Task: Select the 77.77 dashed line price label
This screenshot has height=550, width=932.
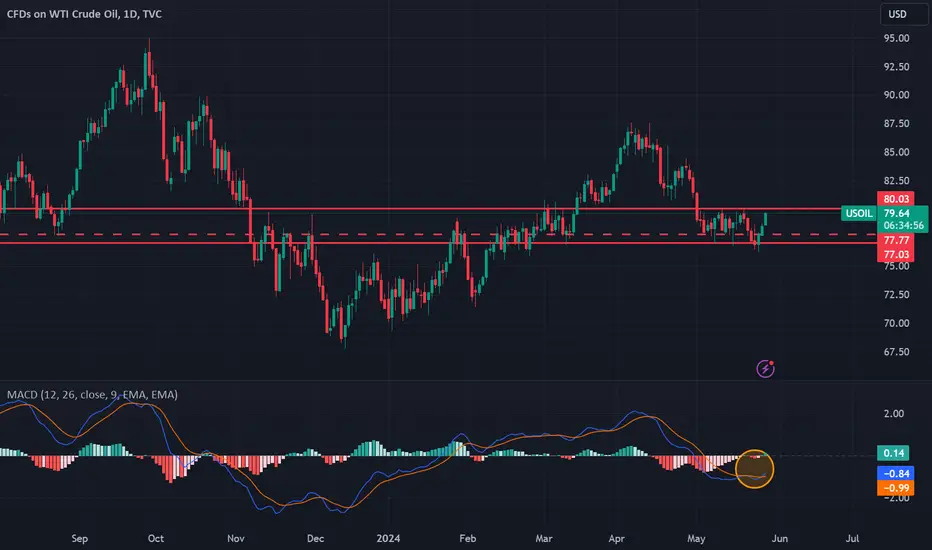Action: coord(896,240)
